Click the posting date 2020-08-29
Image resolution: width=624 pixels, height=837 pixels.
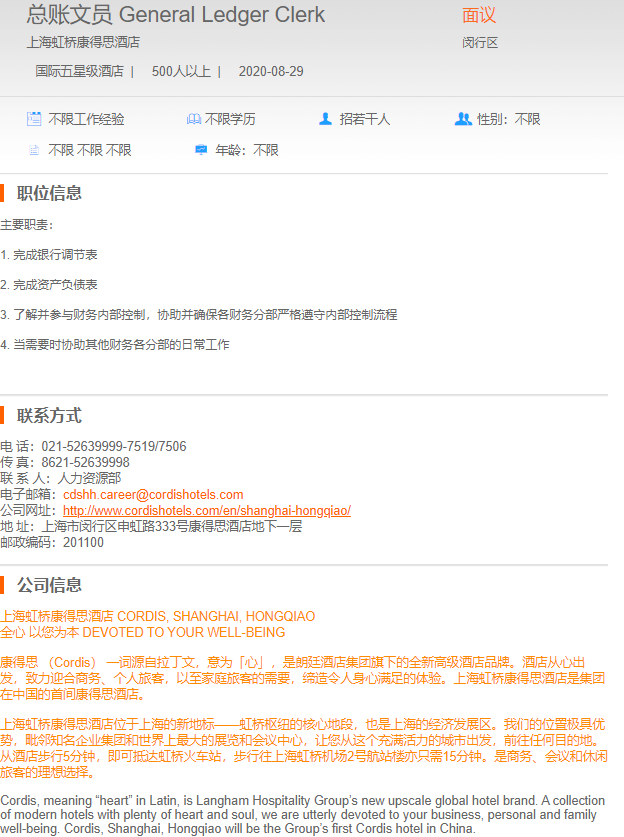pos(271,71)
